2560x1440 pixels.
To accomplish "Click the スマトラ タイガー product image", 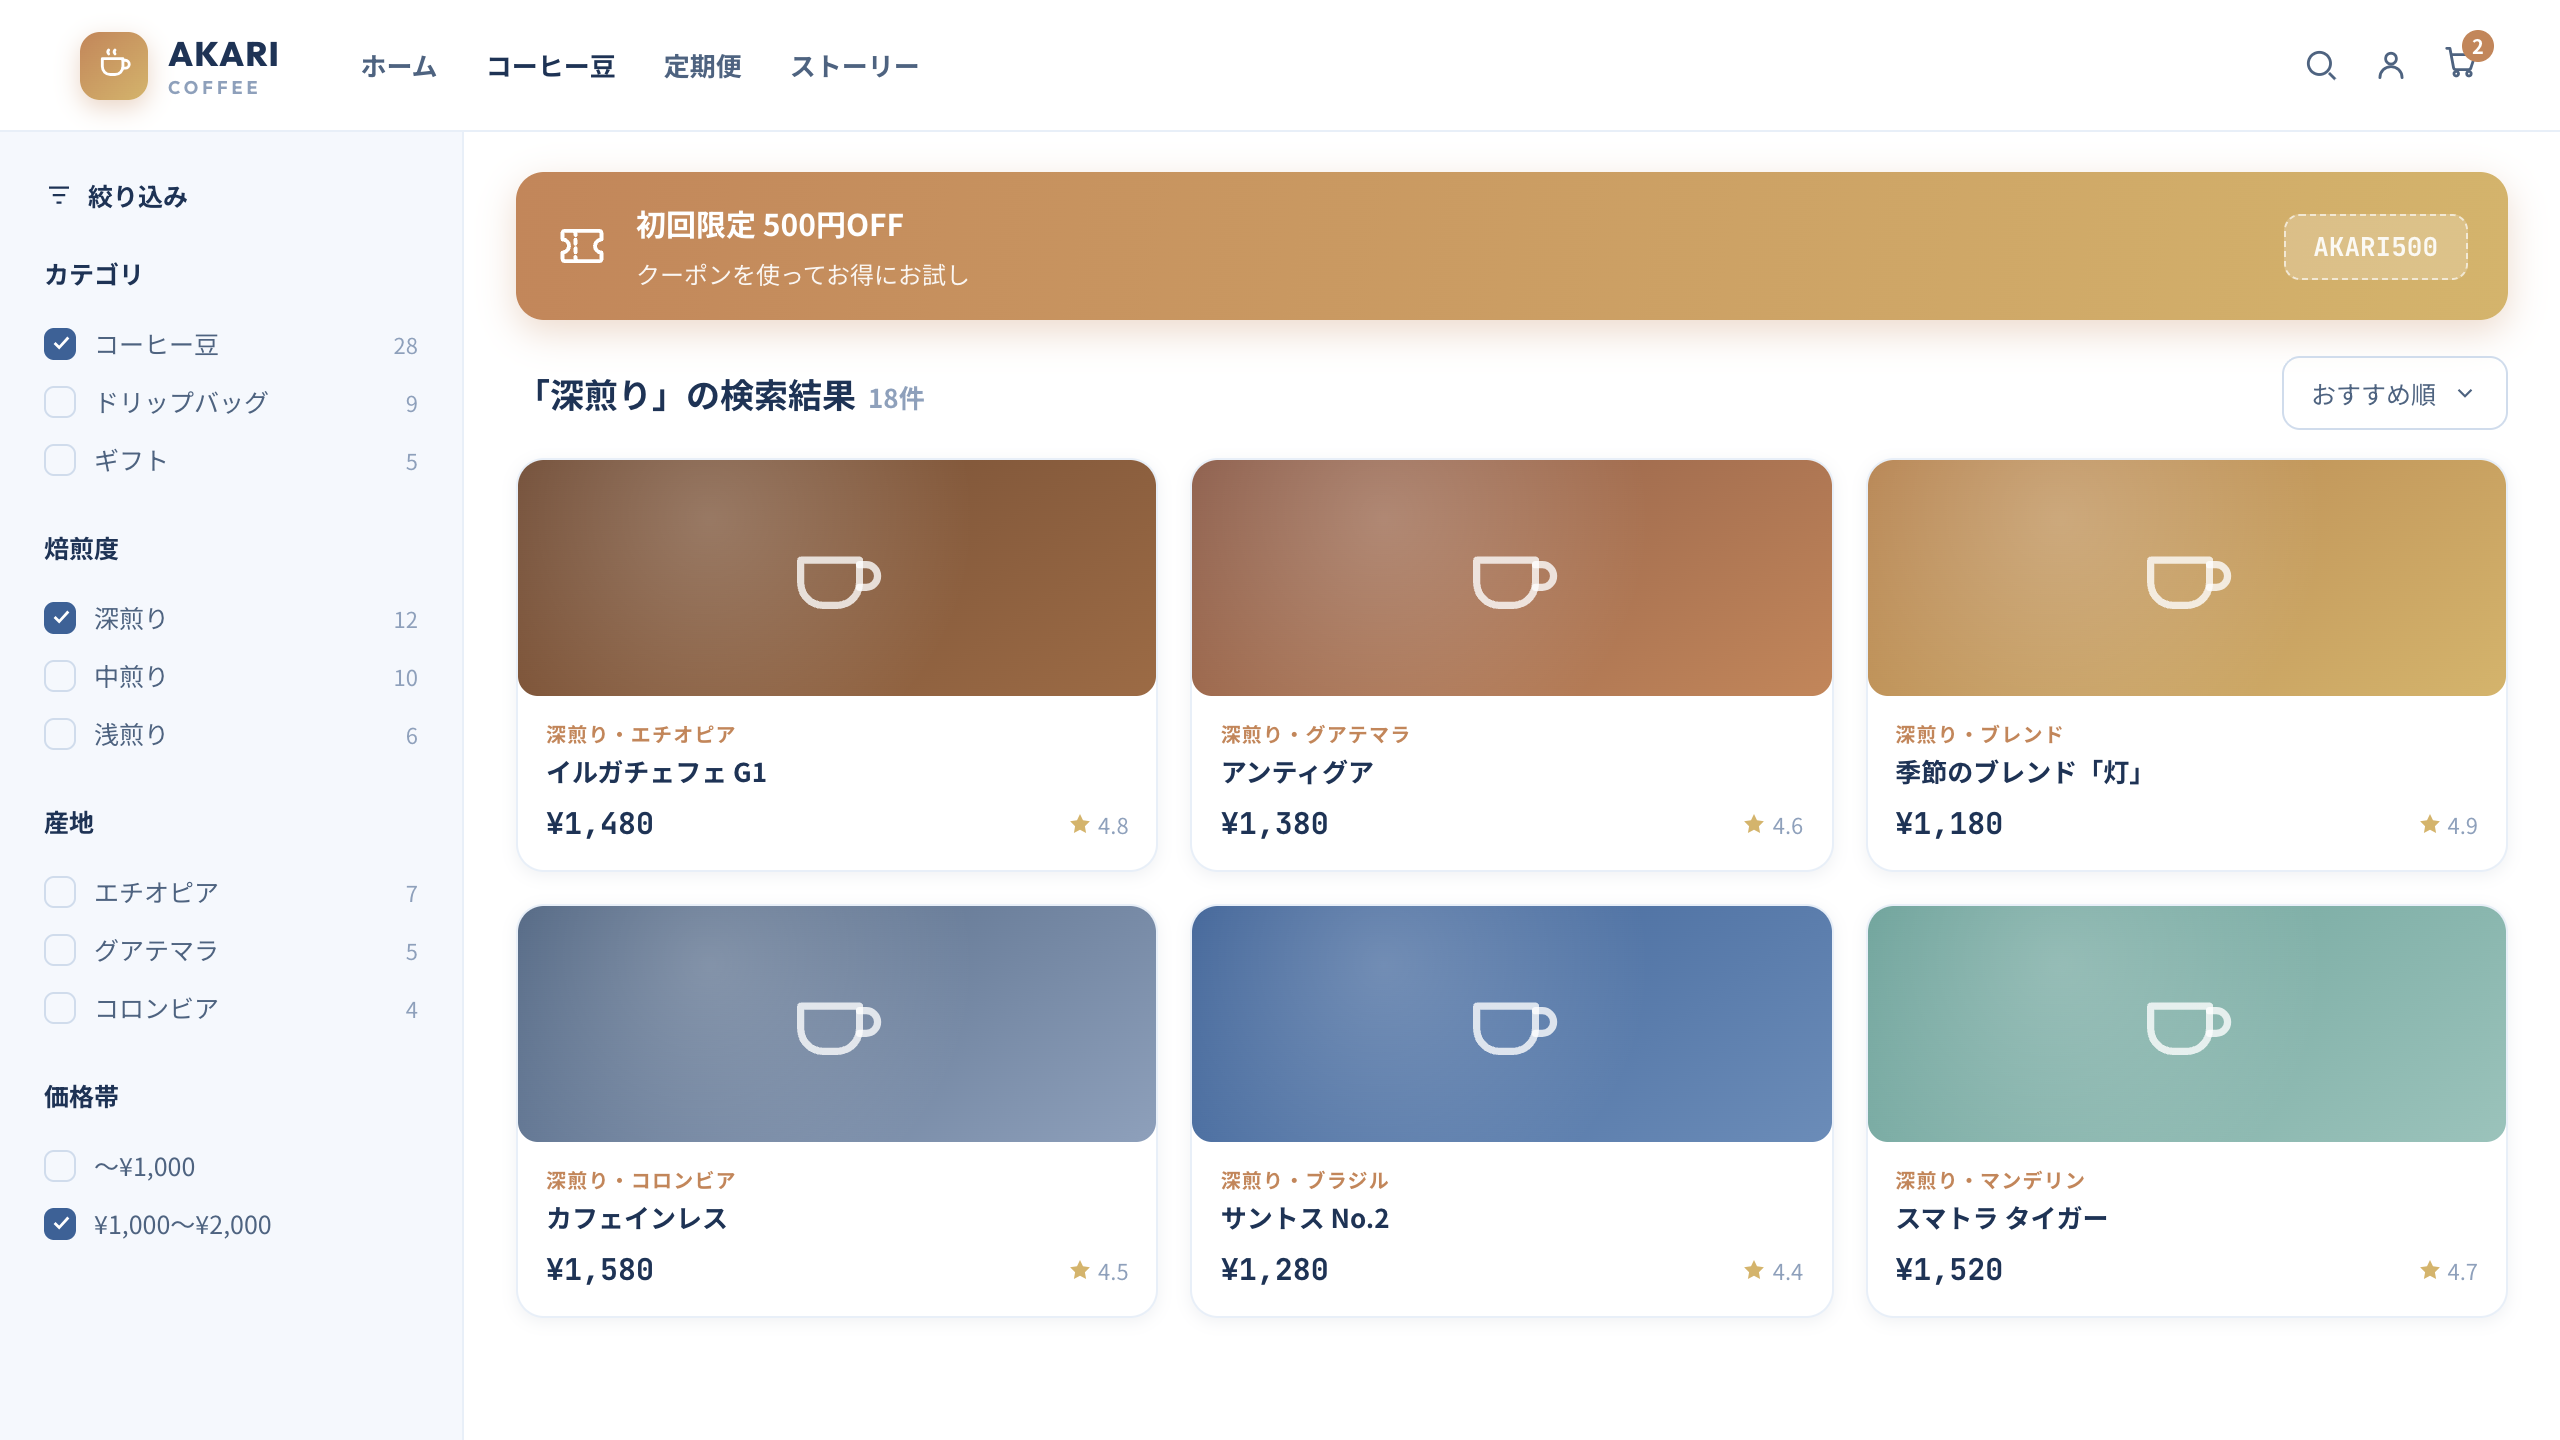I will [x=2187, y=1024].
